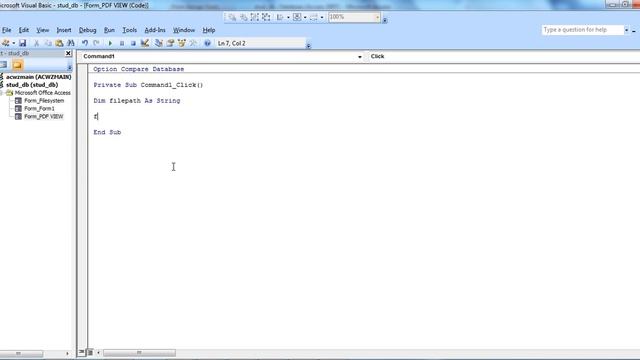The width and height of the screenshot is (640, 360).
Task: Open the Debug menu
Action: point(87,30)
